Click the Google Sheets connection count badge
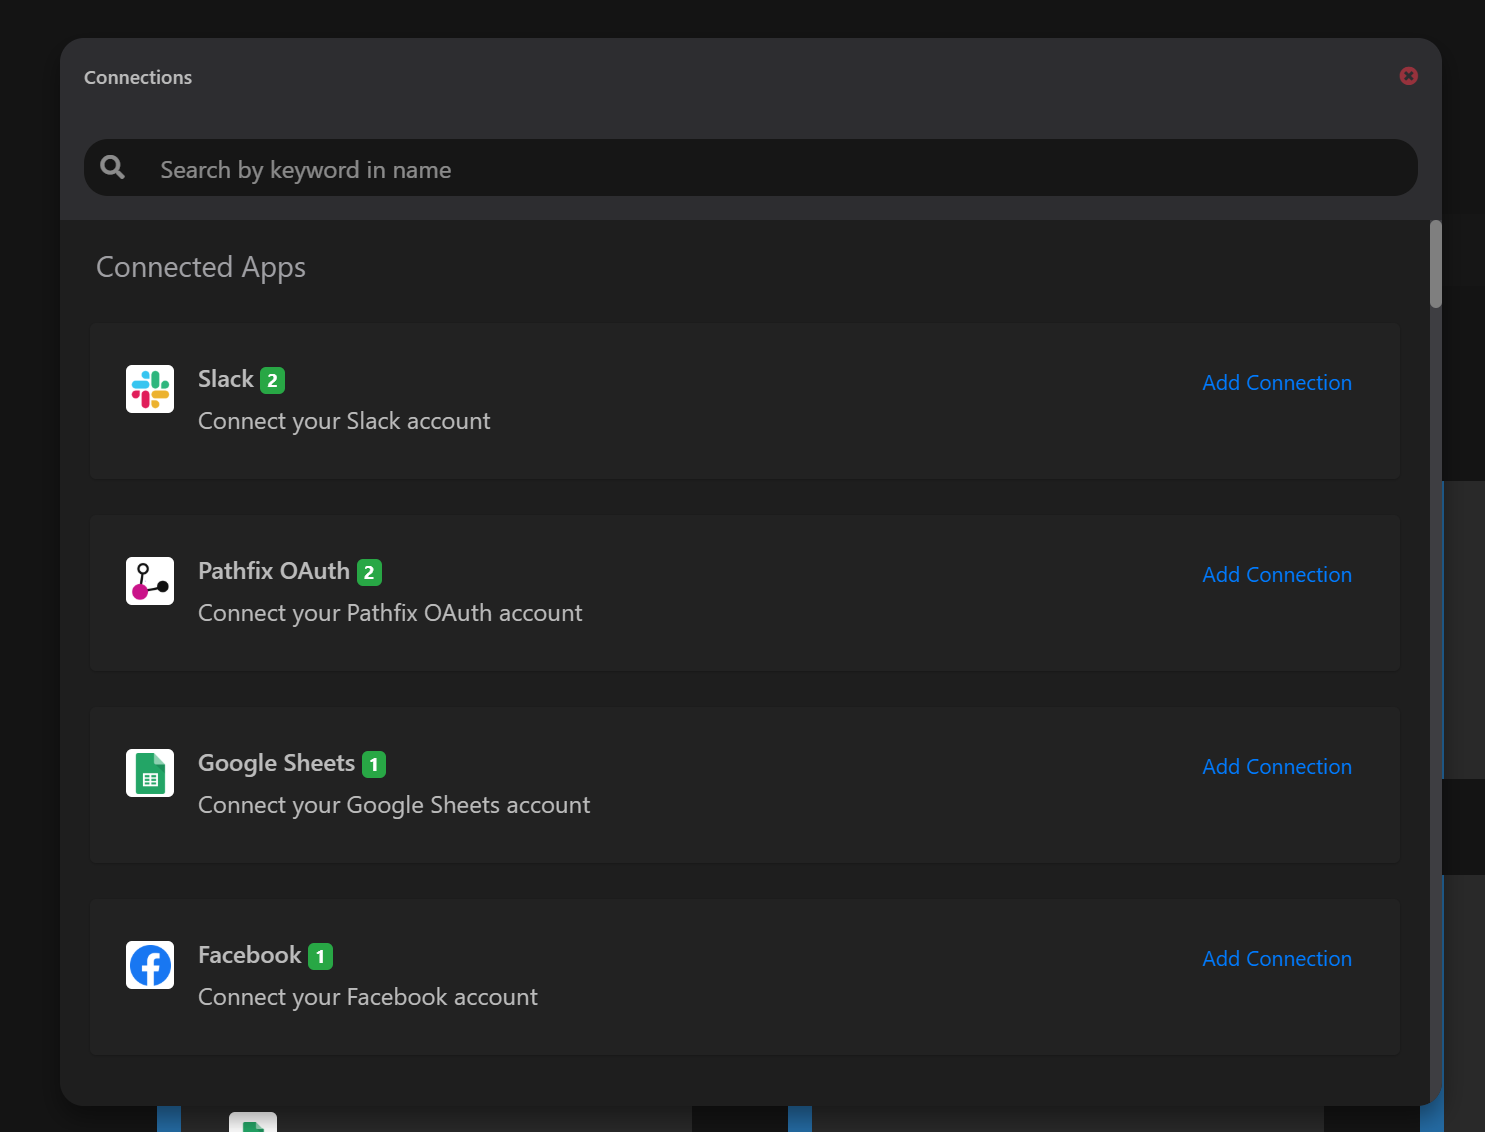Viewport: 1485px width, 1132px height. [x=374, y=764]
